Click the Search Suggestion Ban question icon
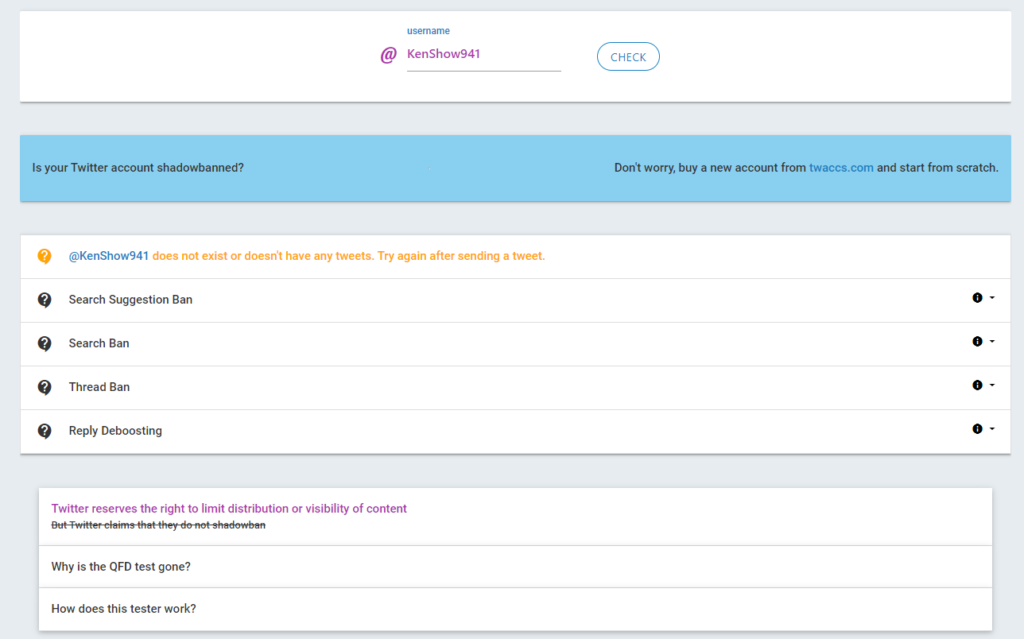Screen dimensions: 1024x639 point(44,300)
